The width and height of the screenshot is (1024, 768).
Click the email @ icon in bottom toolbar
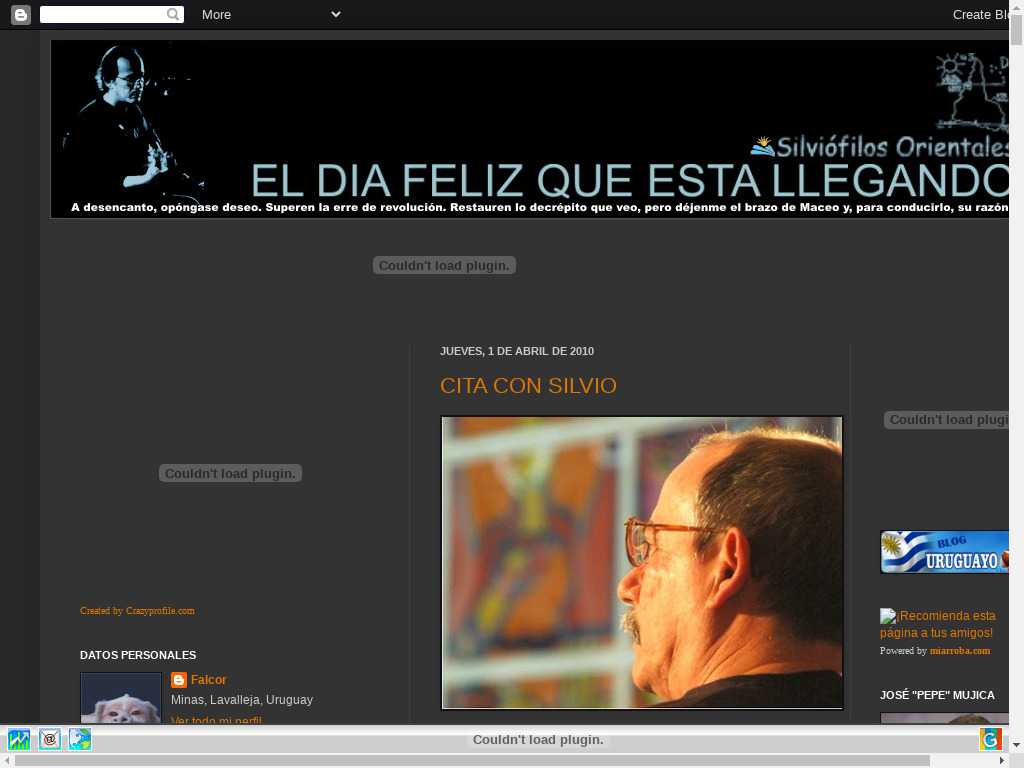click(50, 740)
